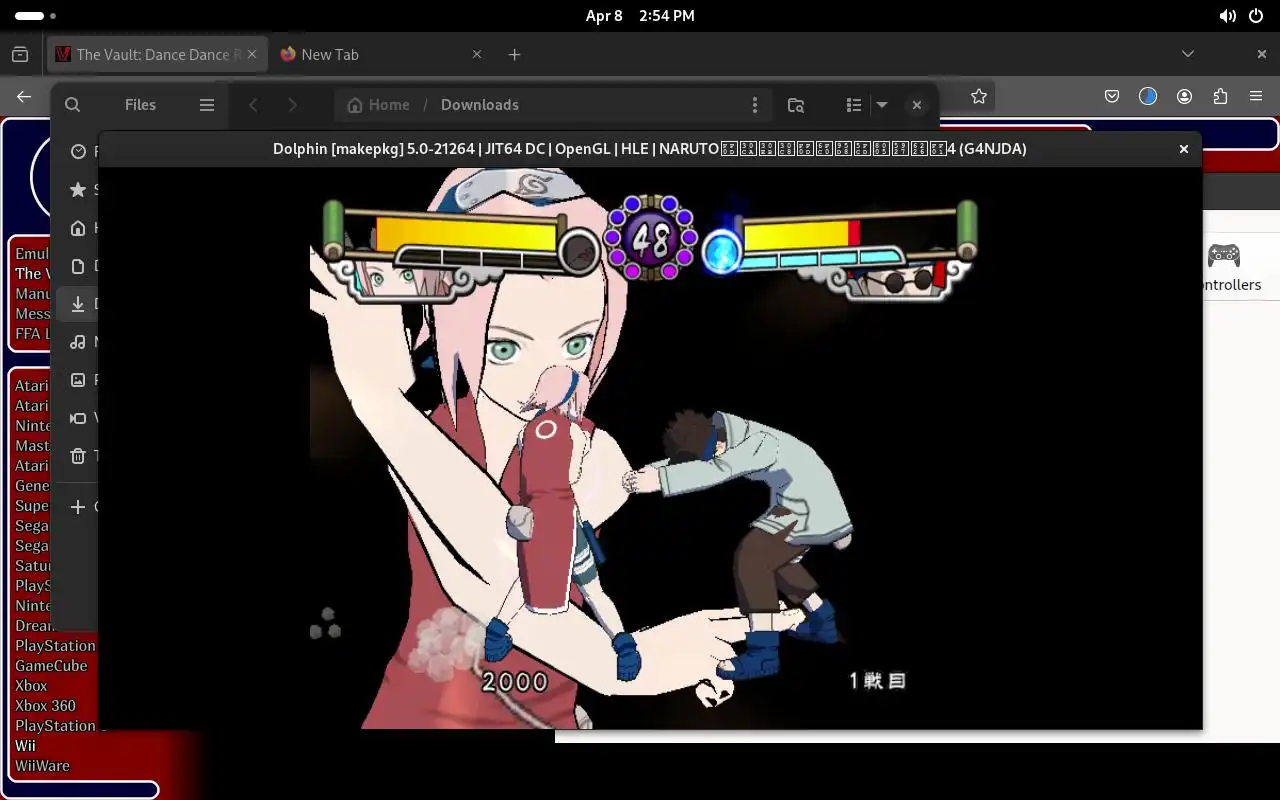Open the PlayStation link above Wii
Viewport: 1280px width, 800px height.
point(55,726)
